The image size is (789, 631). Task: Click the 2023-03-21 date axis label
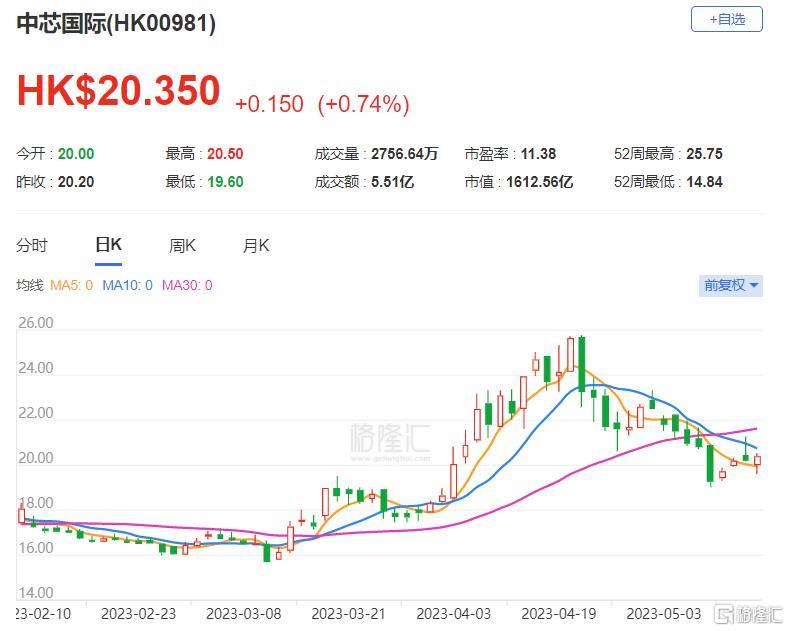(x=348, y=614)
